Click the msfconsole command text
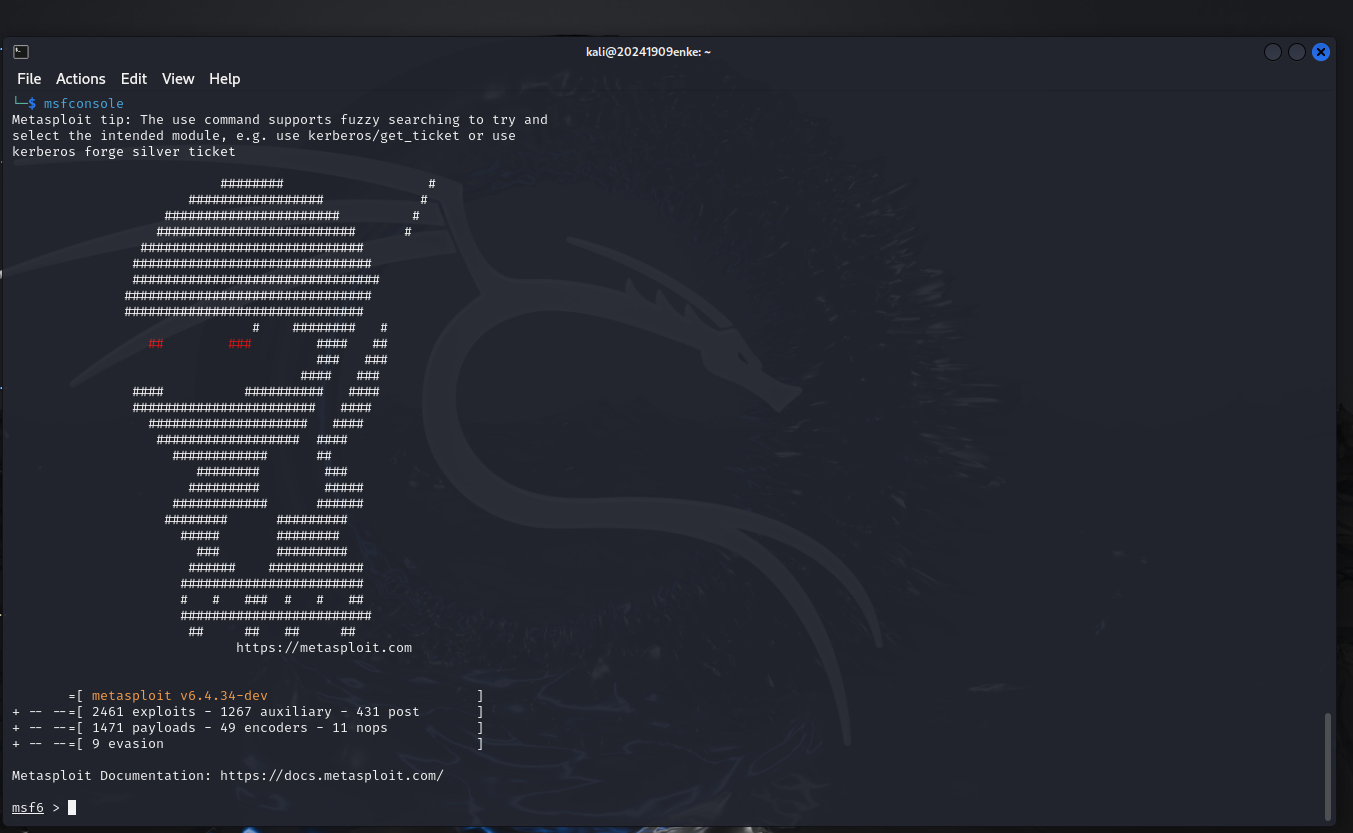This screenshot has width=1353, height=833. pos(84,103)
